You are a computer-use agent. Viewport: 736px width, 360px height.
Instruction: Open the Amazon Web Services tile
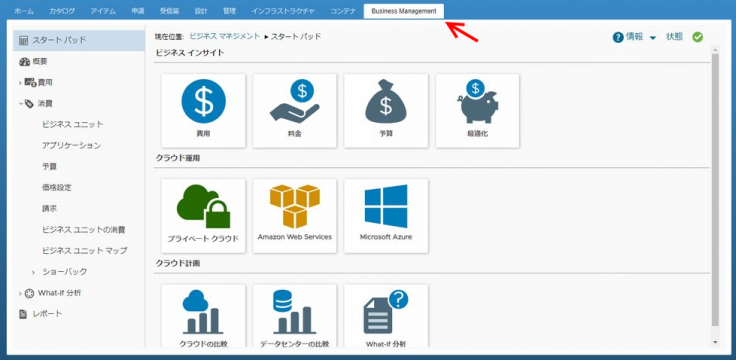click(295, 216)
